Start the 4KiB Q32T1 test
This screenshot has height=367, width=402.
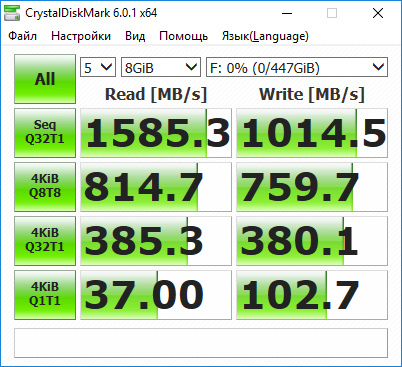pos(45,241)
